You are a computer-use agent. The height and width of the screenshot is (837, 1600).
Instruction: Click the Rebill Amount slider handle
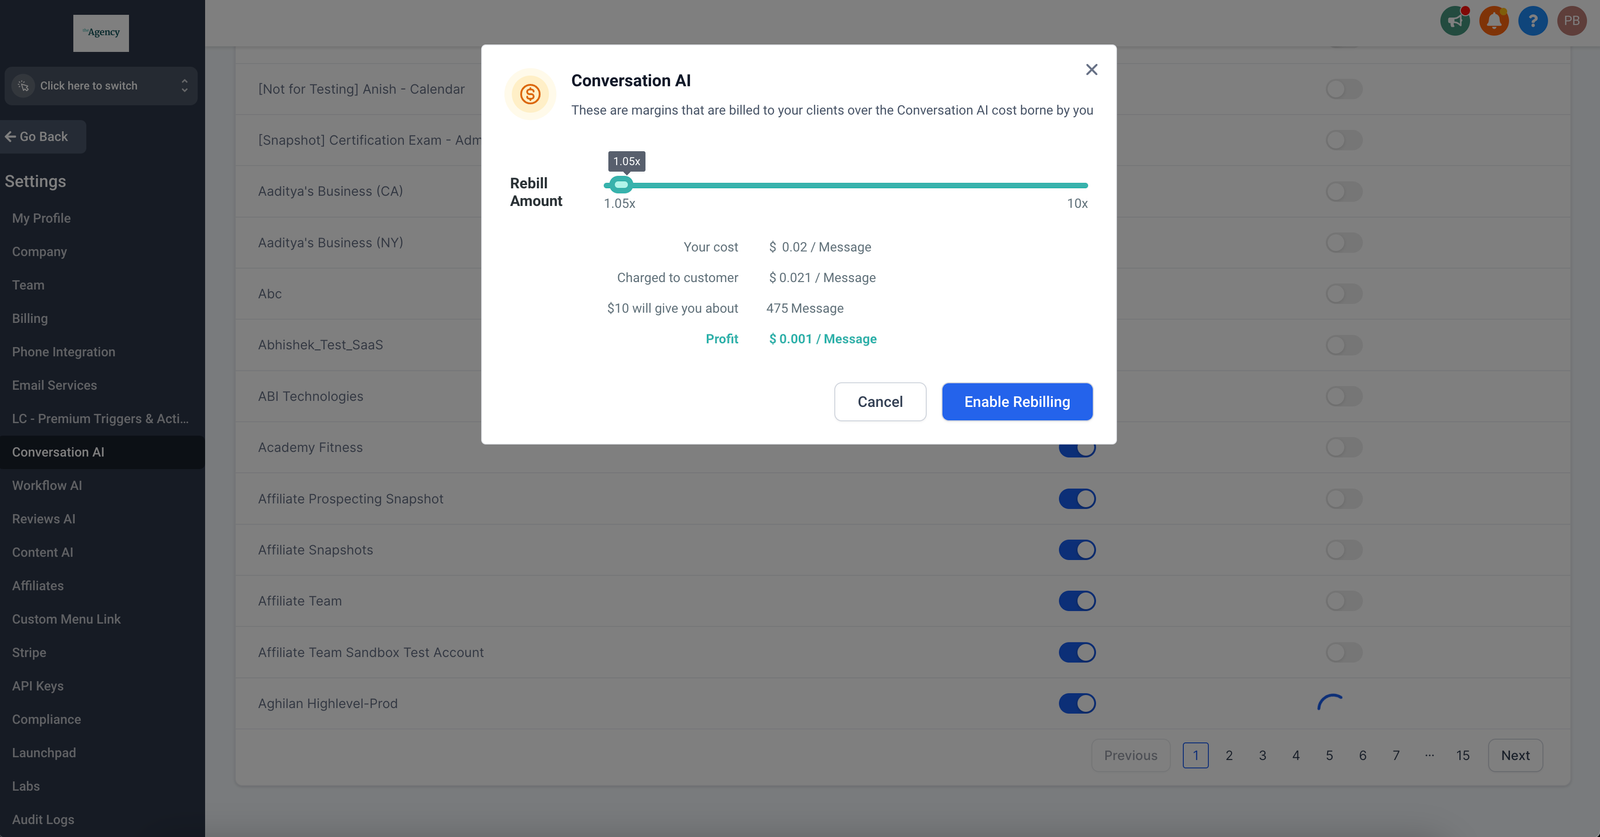[x=621, y=185]
